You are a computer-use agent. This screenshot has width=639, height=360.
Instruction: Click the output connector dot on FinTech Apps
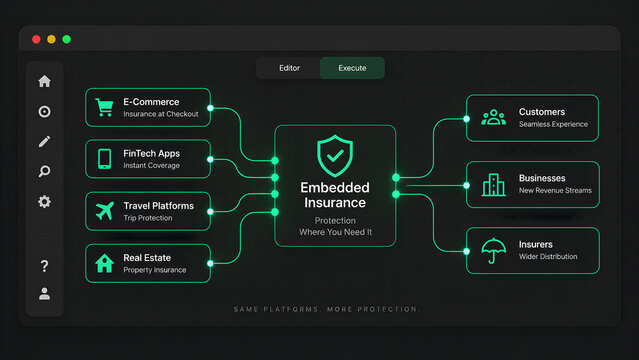click(210, 159)
